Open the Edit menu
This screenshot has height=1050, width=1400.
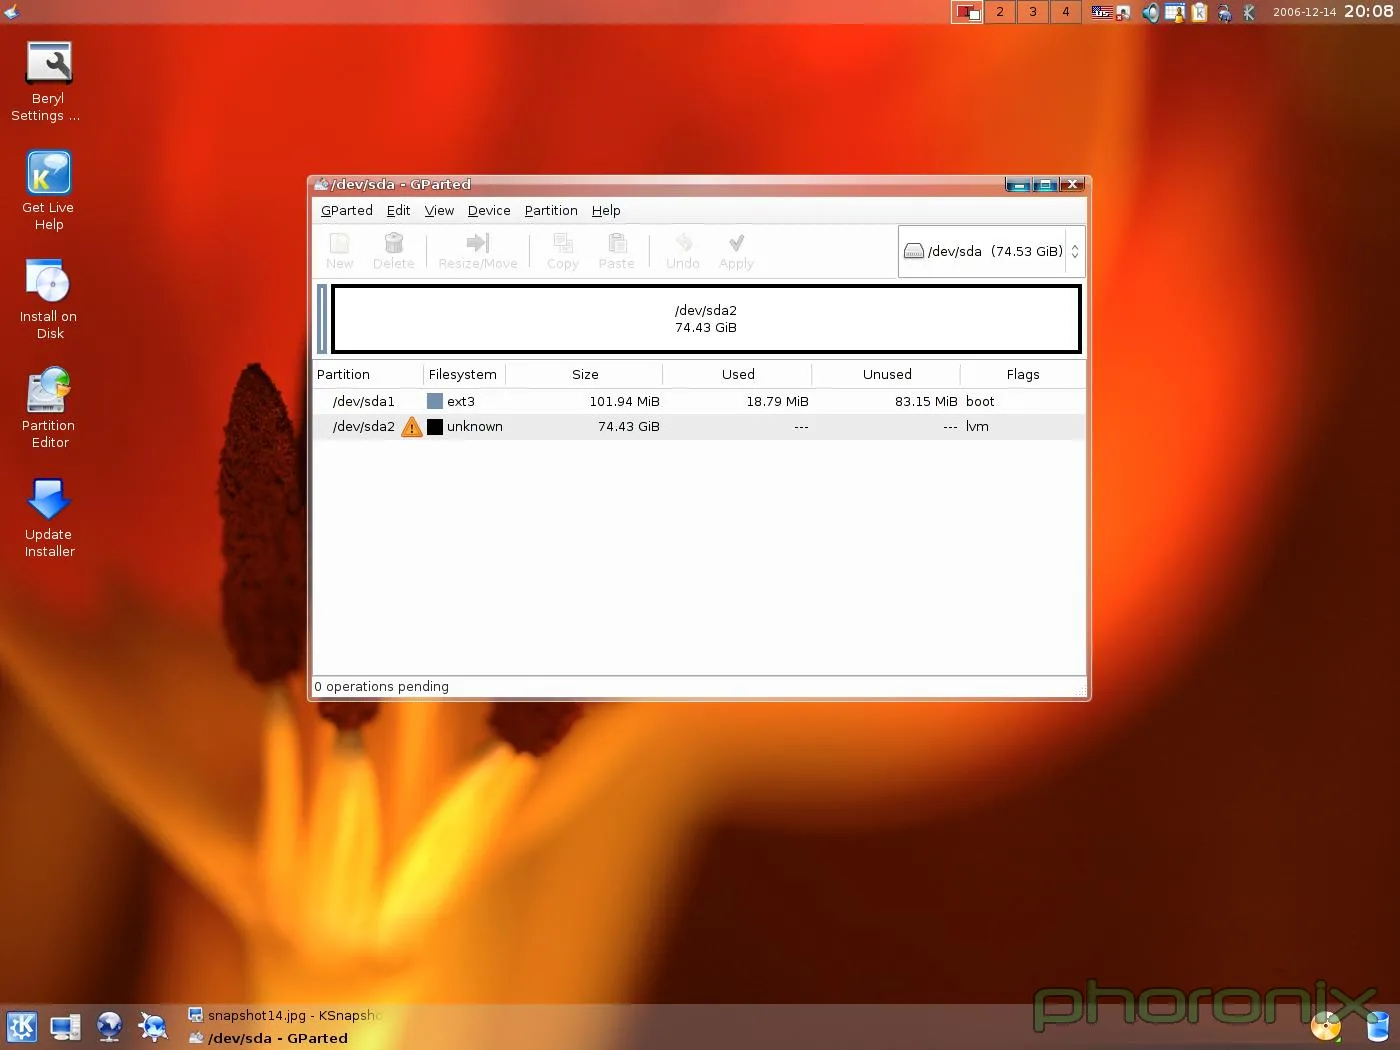coord(398,210)
